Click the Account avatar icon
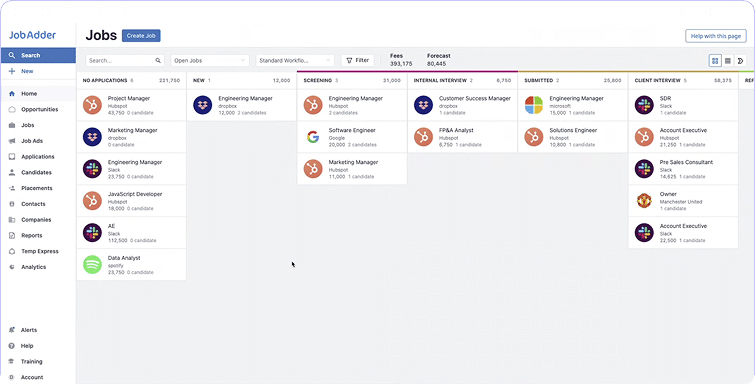Viewport: 755px width, 384px height. [x=12, y=377]
